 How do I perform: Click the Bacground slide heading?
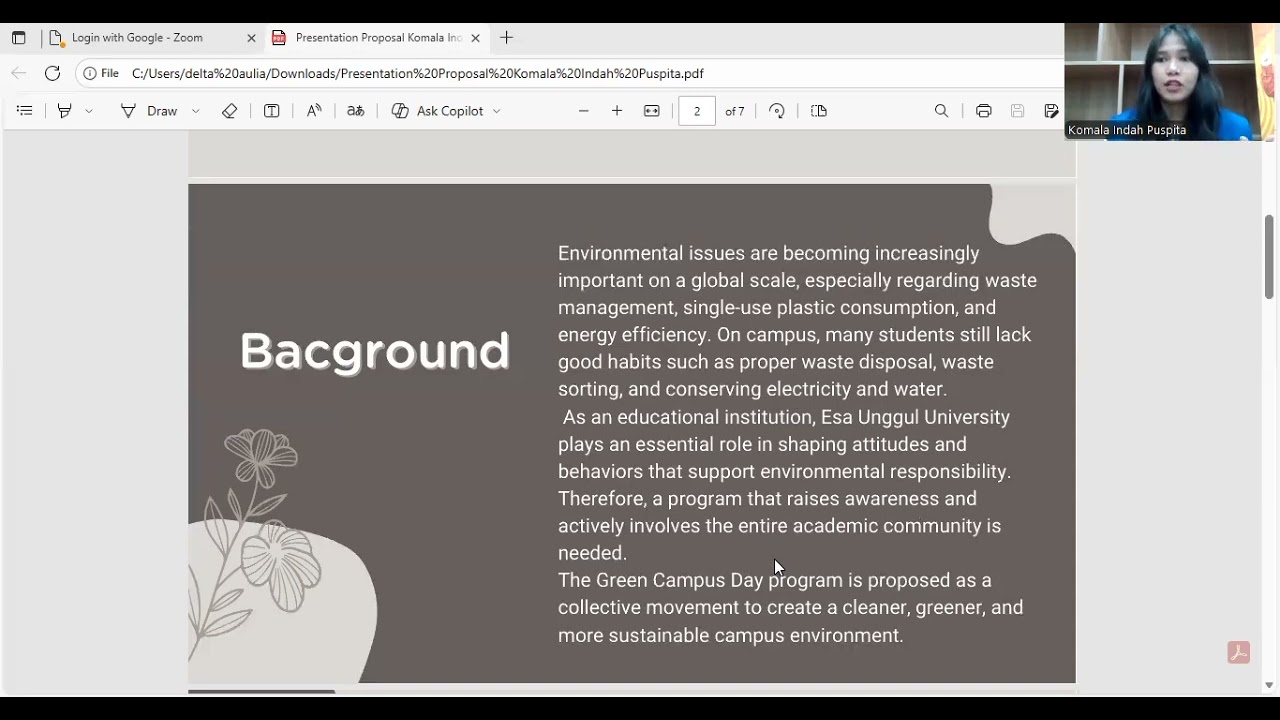[375, 351]
